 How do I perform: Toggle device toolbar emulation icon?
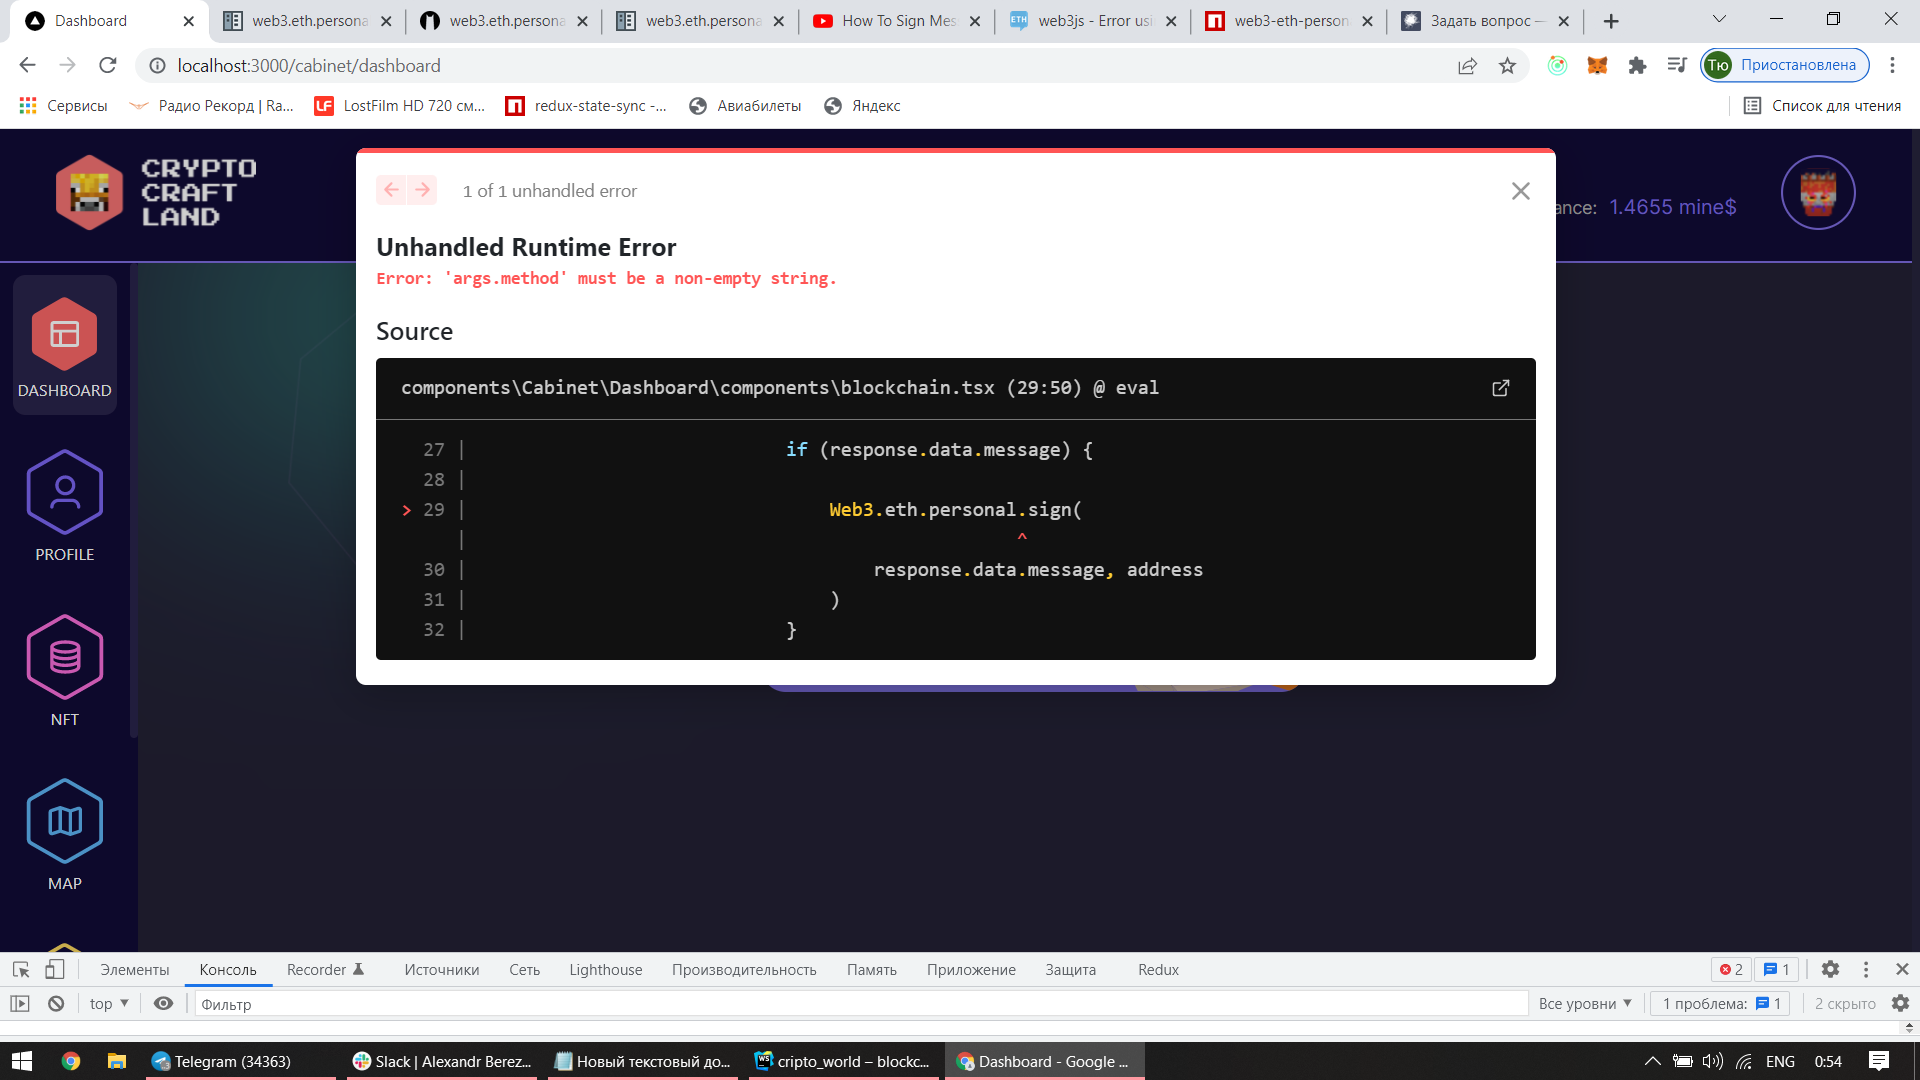coord(55,969)
